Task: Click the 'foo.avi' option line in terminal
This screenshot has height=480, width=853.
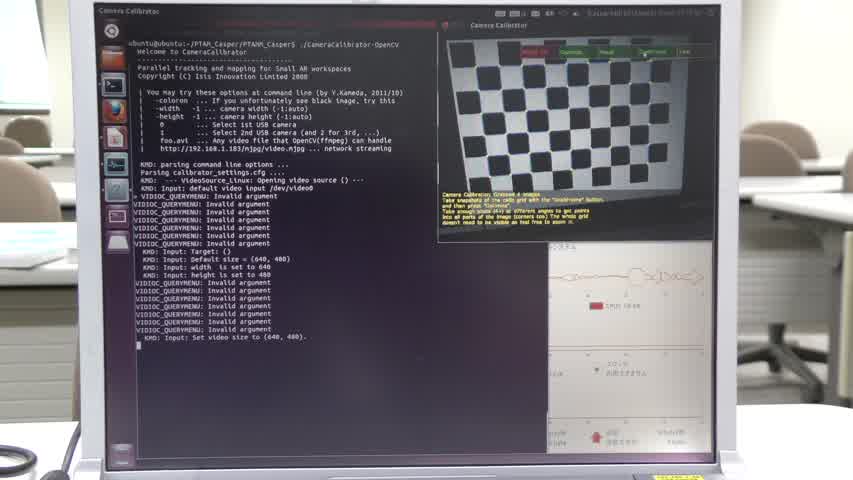Action: tap(276, 140)
